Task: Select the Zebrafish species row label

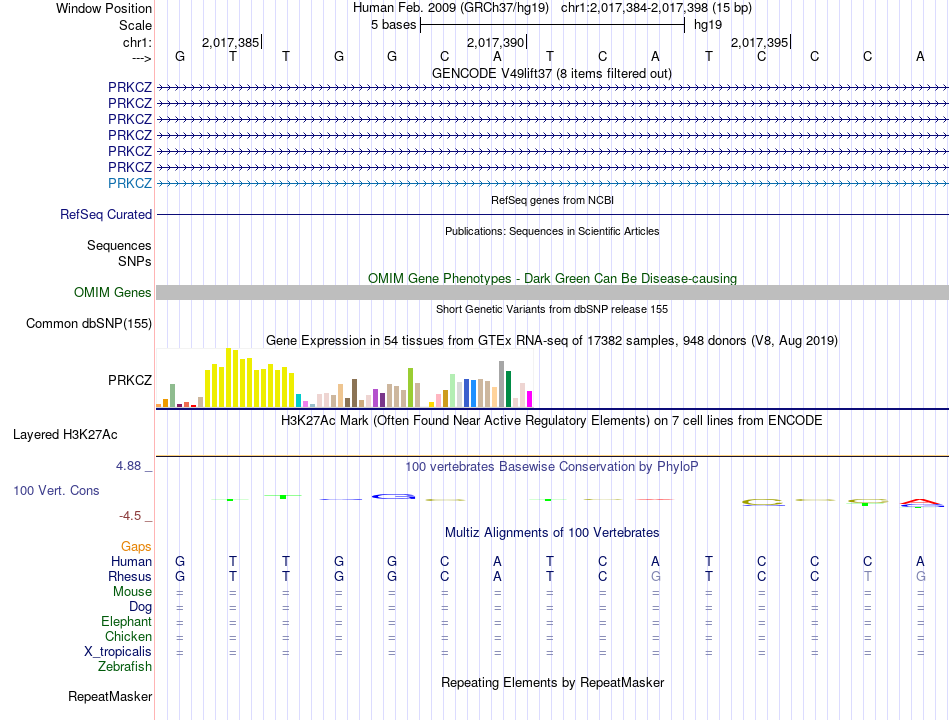Action: point(125,667)
